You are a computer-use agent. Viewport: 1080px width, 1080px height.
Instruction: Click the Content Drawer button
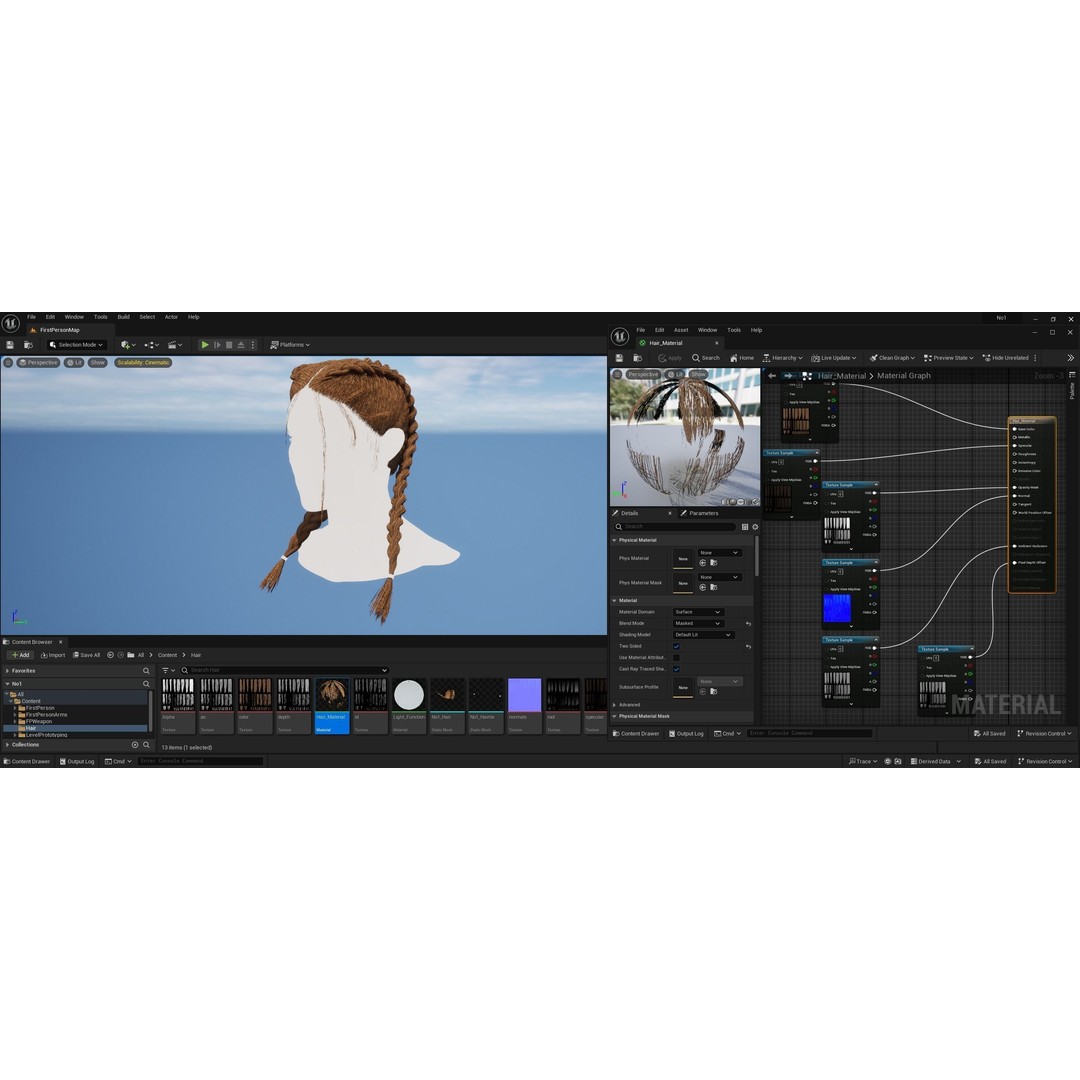(x=27, y=761)
